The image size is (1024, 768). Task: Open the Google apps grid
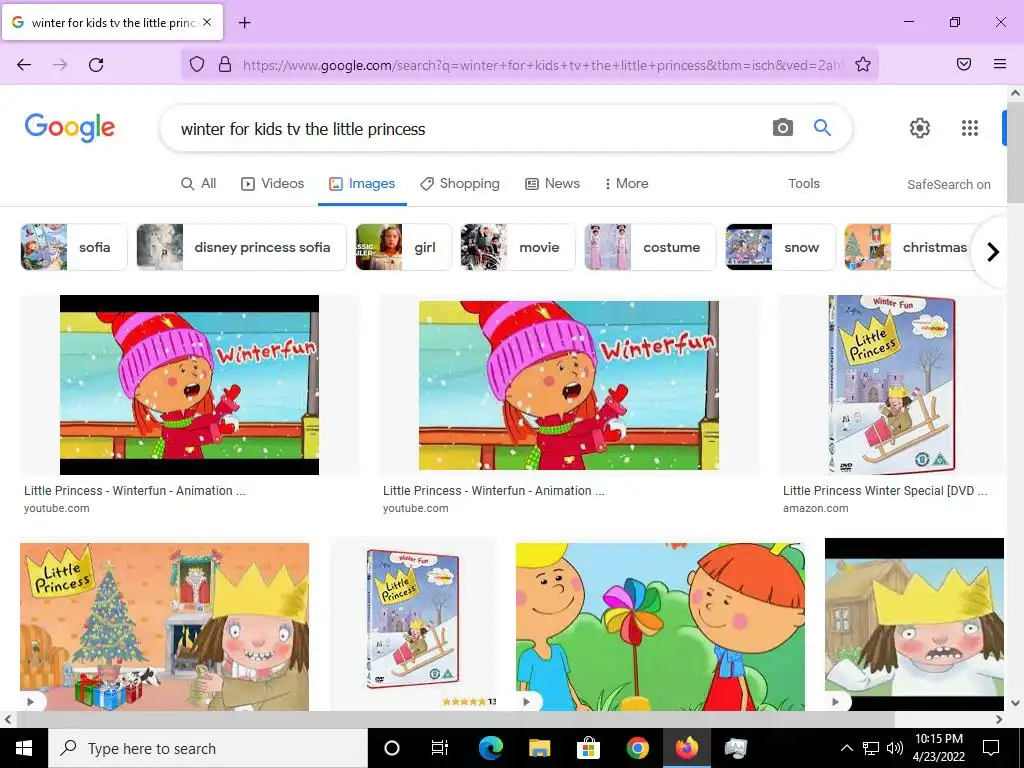(970, 128)
